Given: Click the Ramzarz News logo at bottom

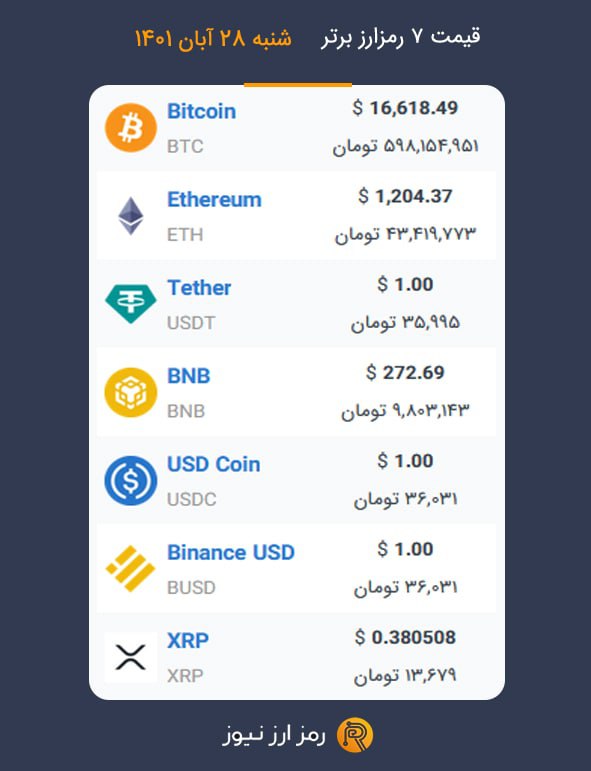Looking at the screenshot, I should 355,735.
